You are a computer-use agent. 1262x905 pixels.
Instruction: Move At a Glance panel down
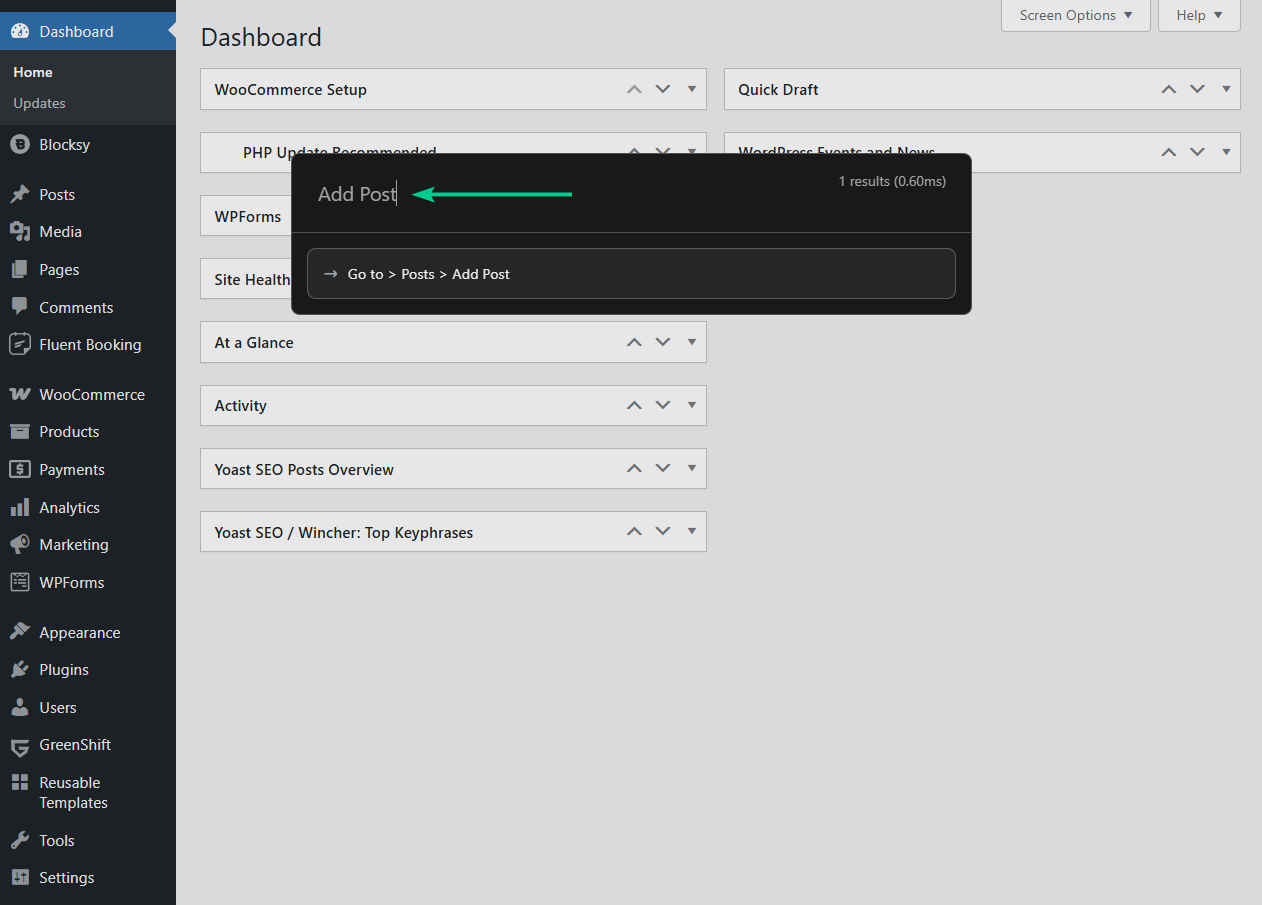(662, 342)
